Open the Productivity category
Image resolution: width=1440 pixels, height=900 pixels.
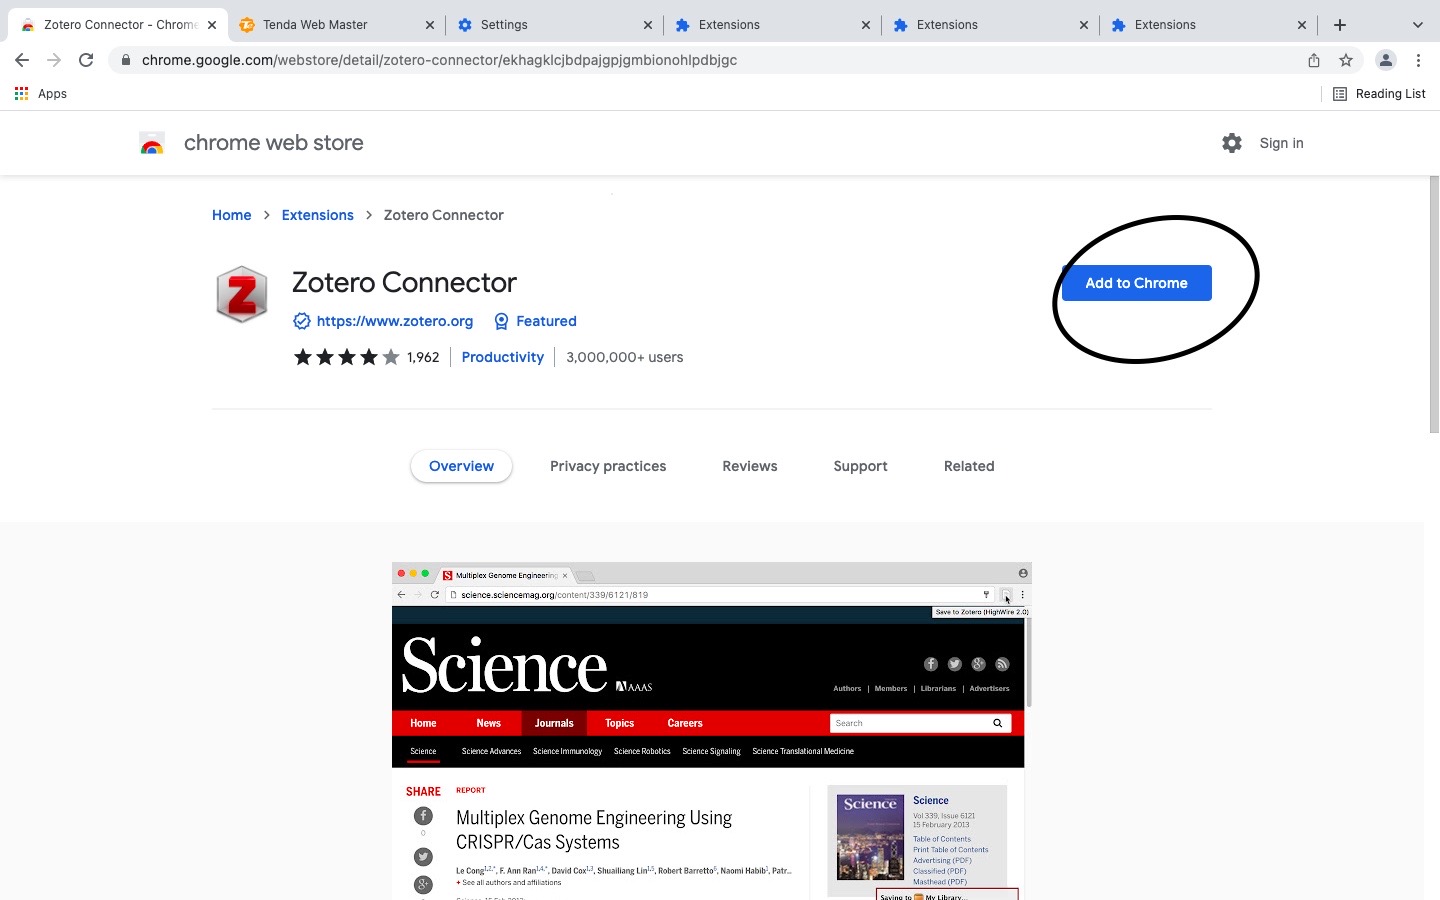[502, 357]
